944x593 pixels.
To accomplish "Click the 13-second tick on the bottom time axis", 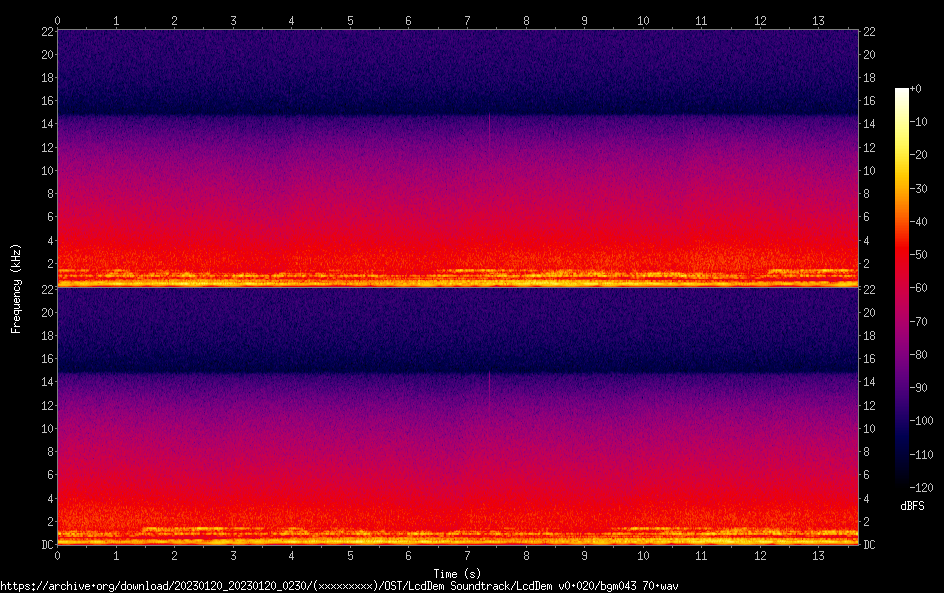I will 819,556.
